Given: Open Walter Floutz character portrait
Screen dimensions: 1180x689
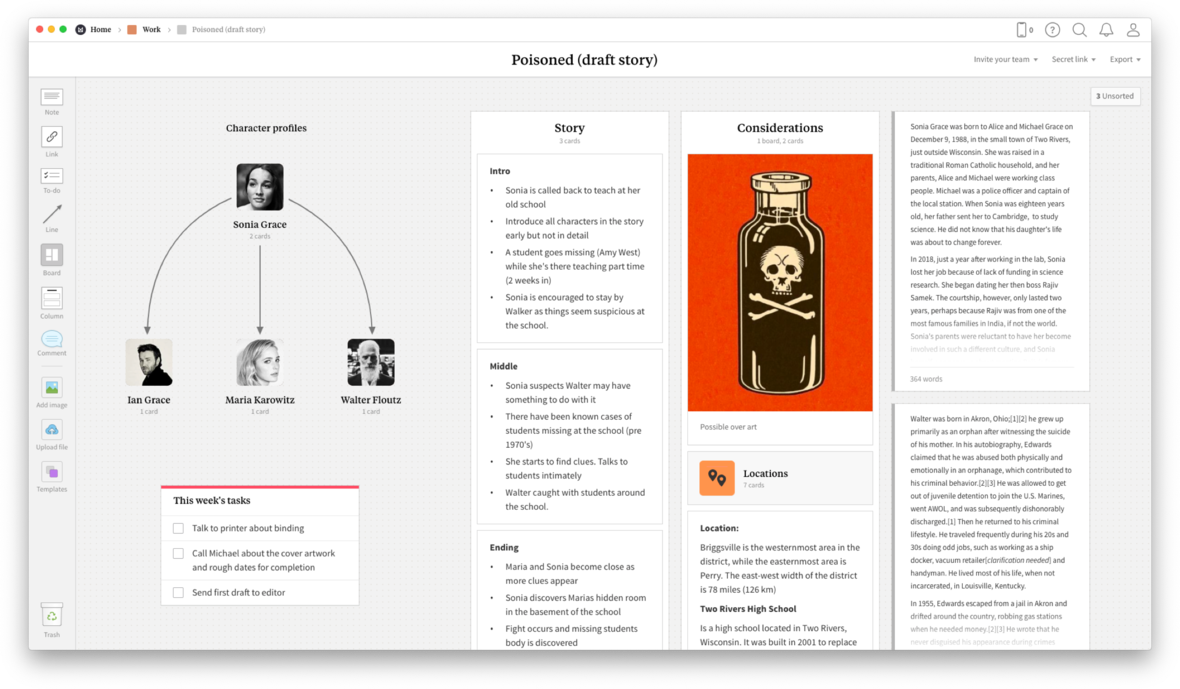Looking at the screenshot, I should pyautogui.click(x=371, y=362).
